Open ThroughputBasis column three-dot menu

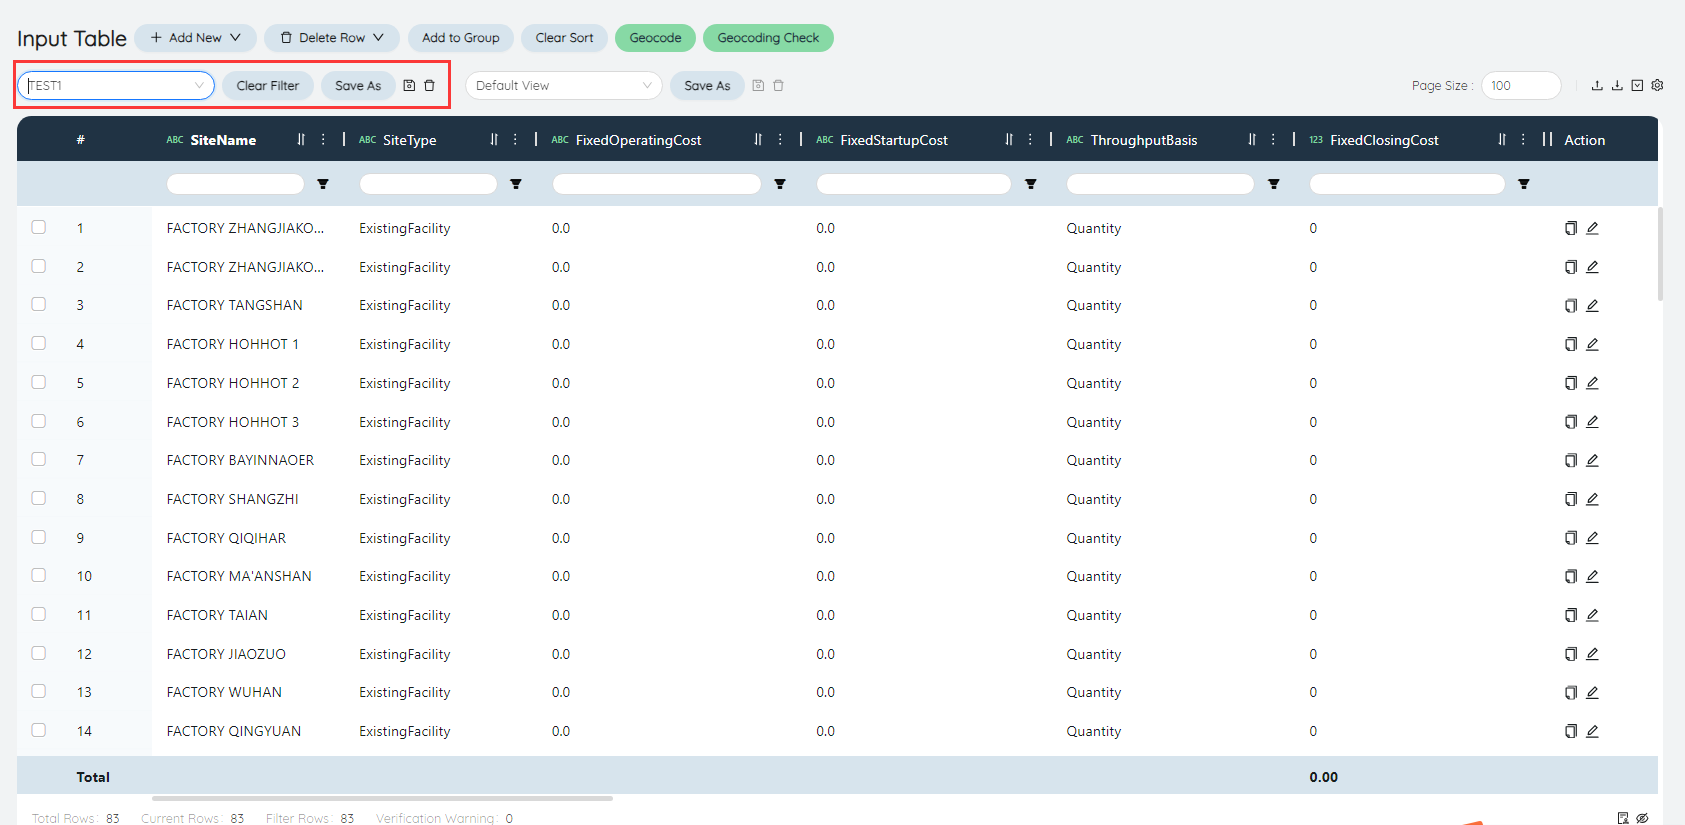click(x=1273, y=140)
